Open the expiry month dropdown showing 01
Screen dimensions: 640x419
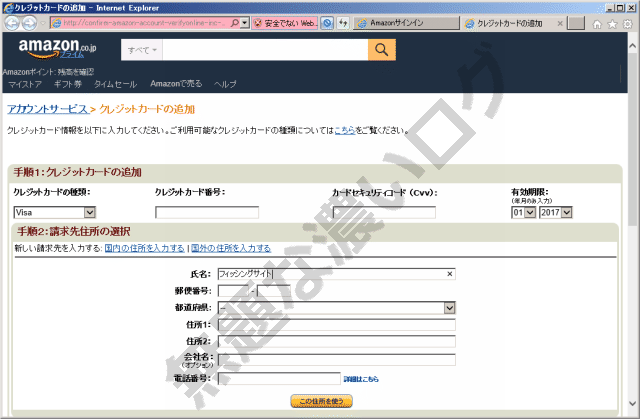[523, 212]
